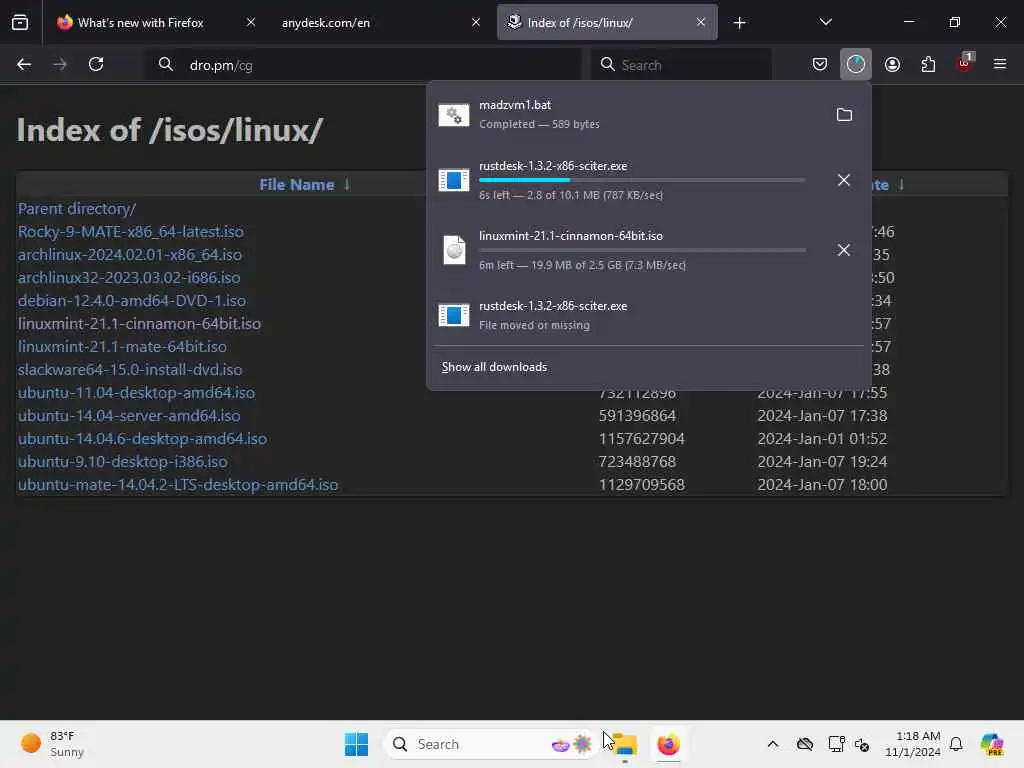Click the linuxmint-21.1-cinnamon download file icon
The image size is (1024, 768).
454,250
